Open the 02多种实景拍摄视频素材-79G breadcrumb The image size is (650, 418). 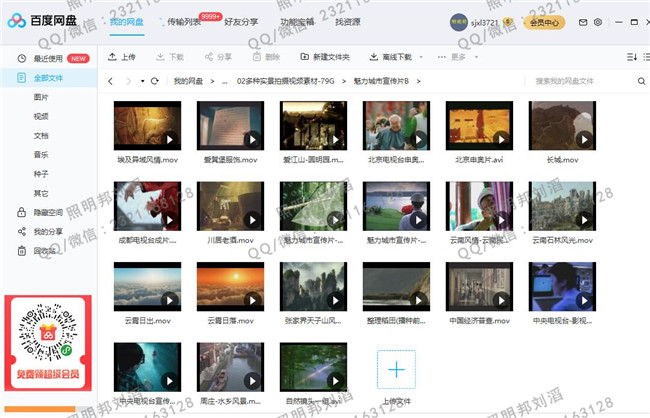(x=285, y=81)
